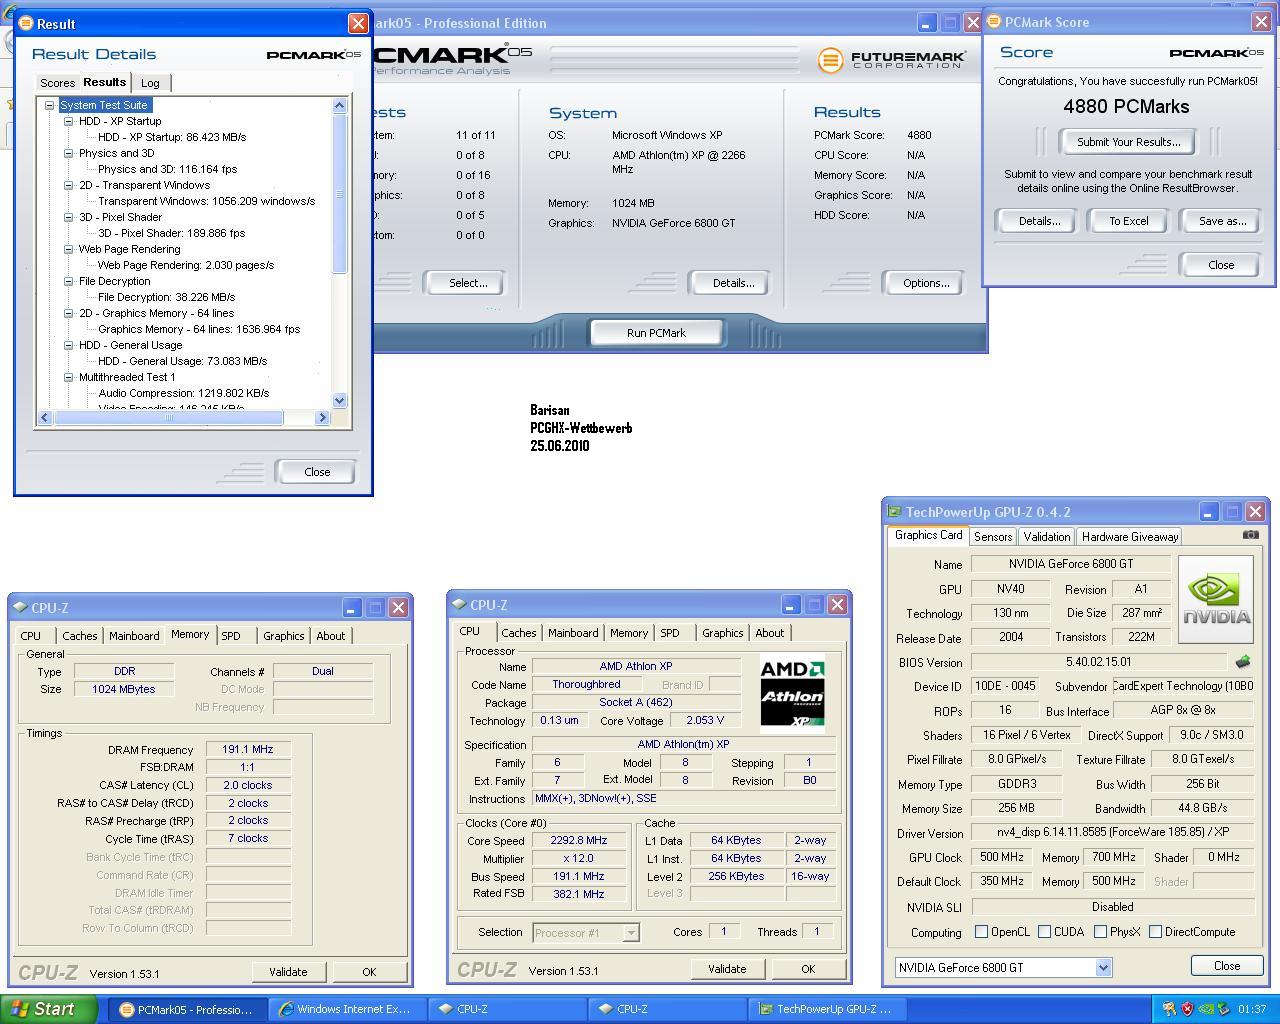The image size is (1280, 1024).
Task: Click the AMD Athlon XP logo in CPU-Z
Action: (x=792, y=692)
